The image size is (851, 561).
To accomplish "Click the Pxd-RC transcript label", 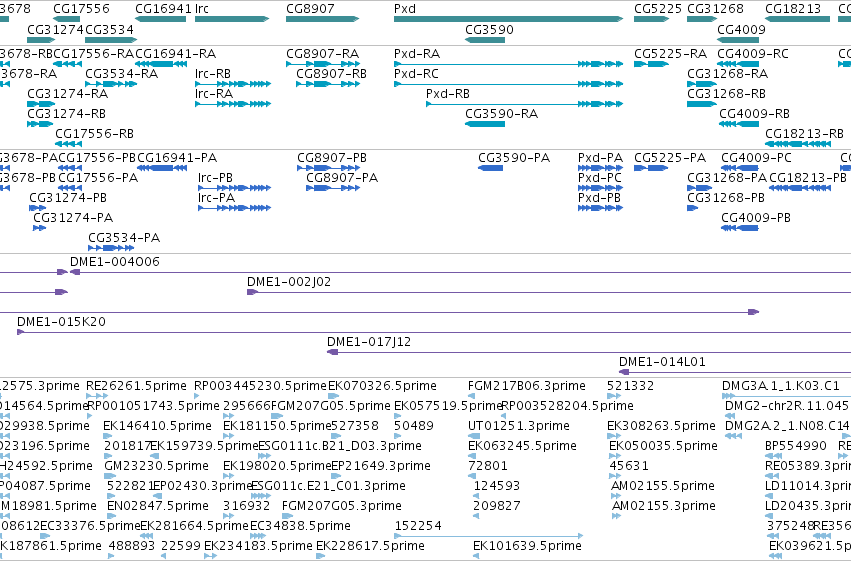I will point(416,74).
